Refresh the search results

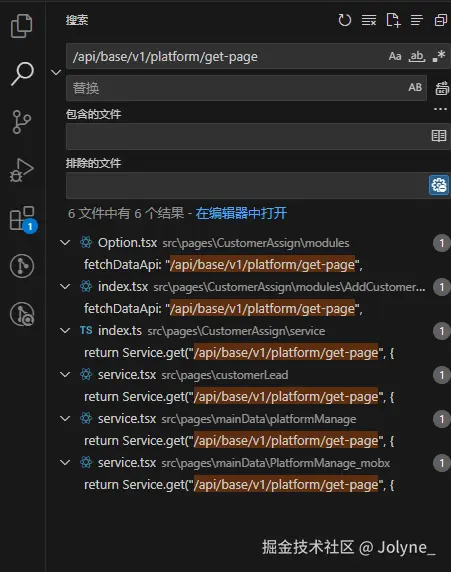point(344,20)
